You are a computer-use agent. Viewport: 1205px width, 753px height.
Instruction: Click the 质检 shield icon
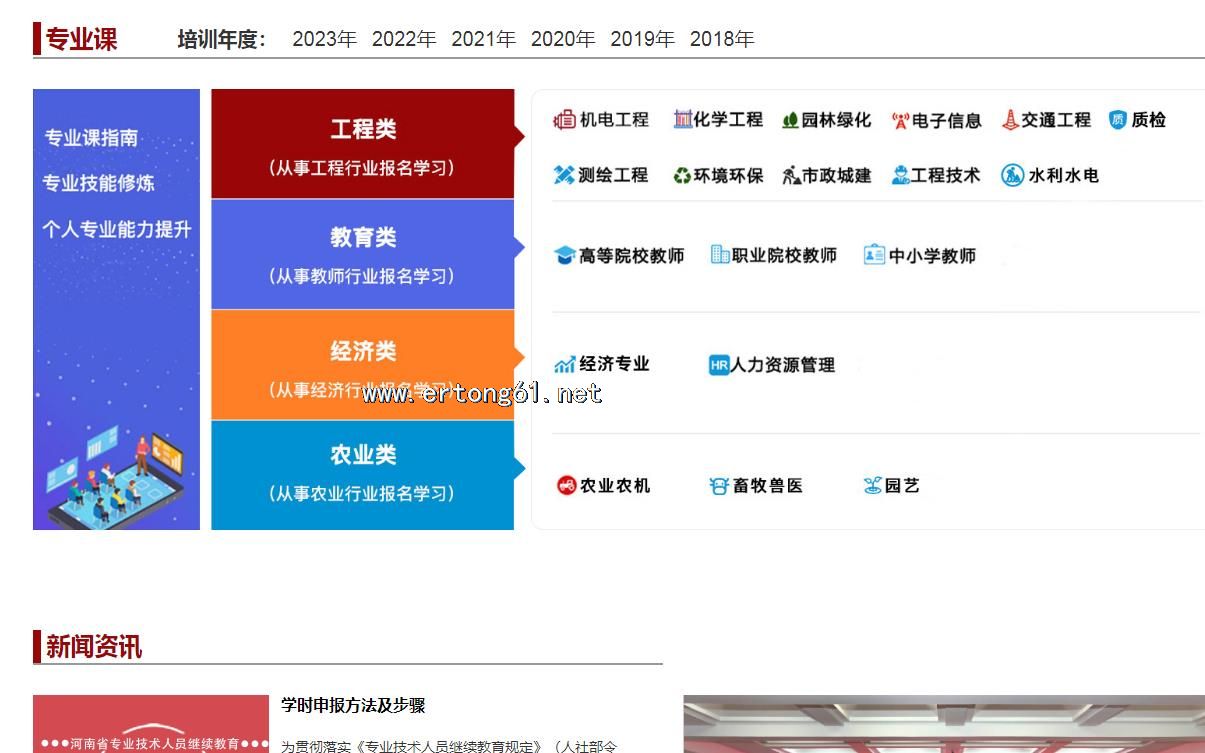click(1117, 120)
